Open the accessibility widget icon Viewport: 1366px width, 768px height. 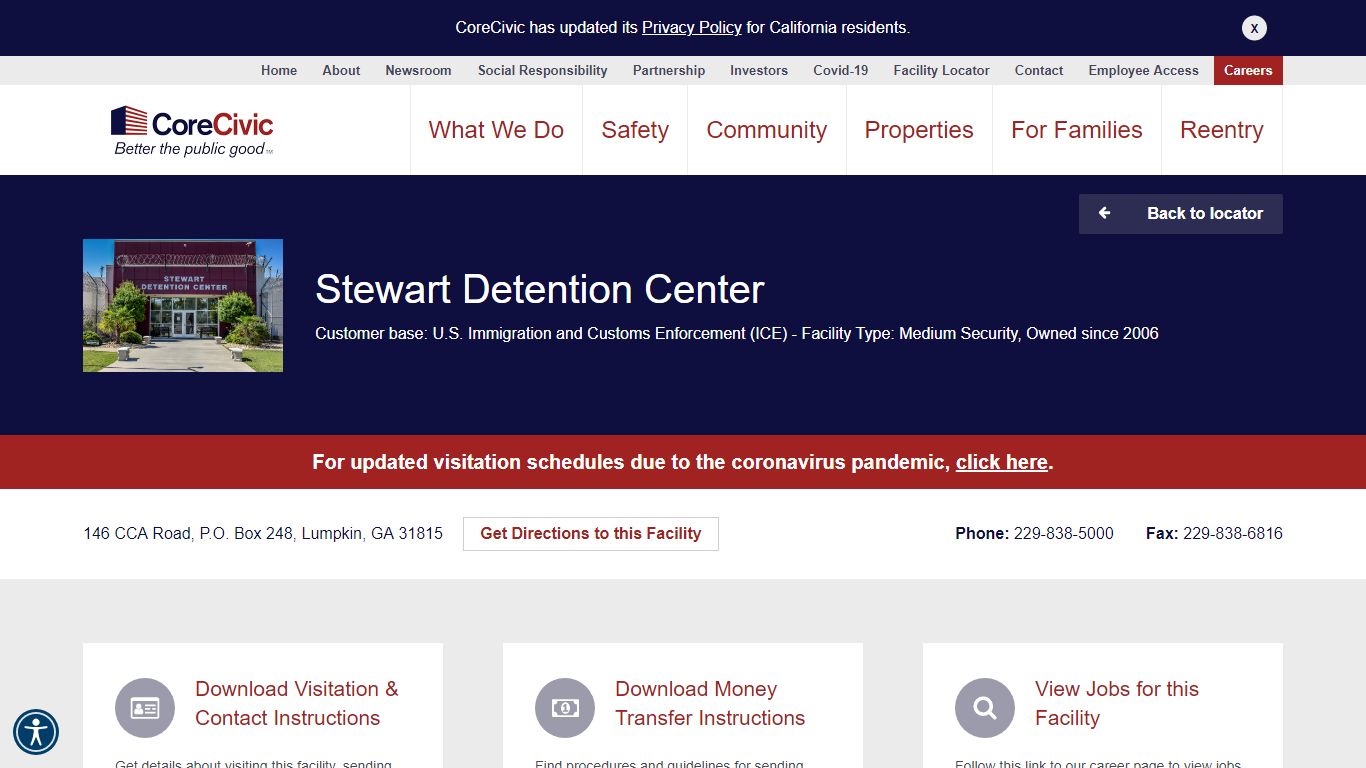point(36,732)
